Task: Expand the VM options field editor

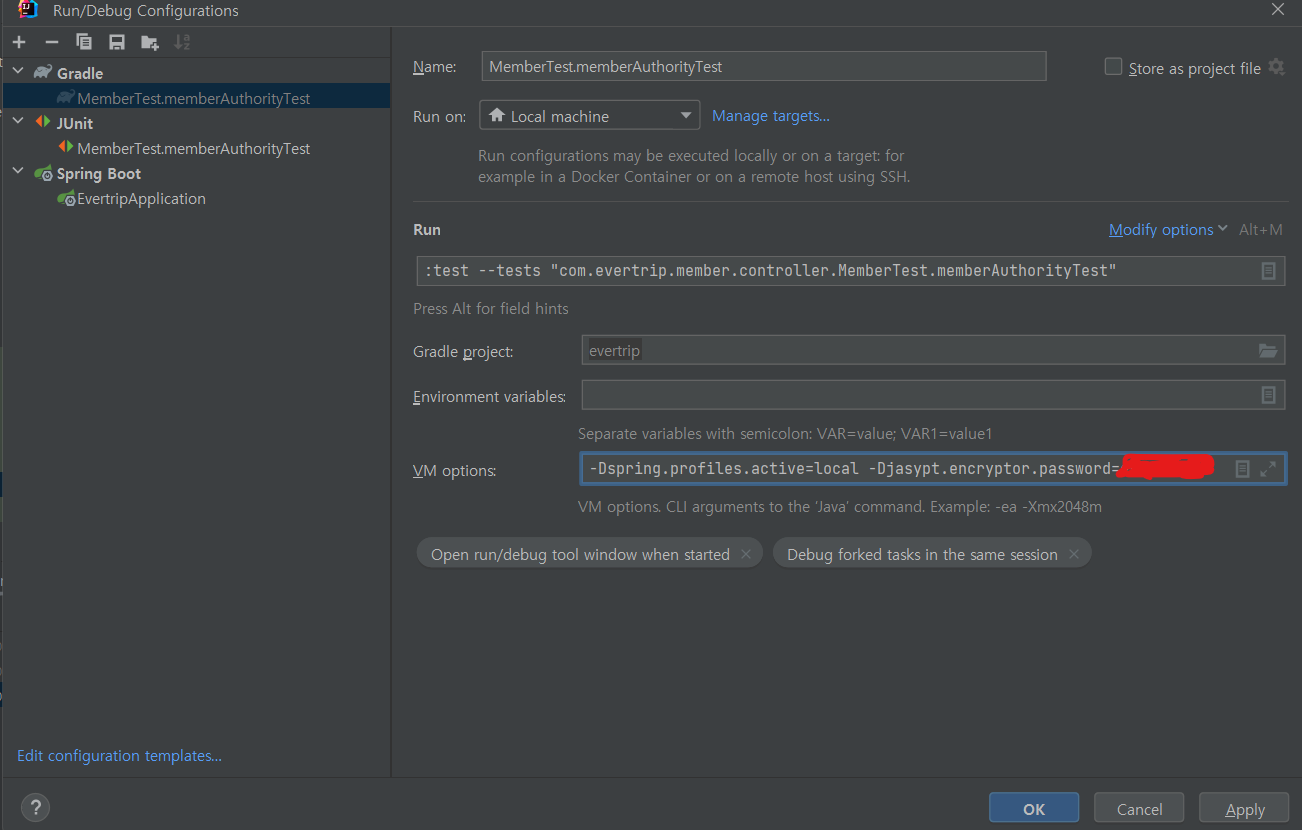Action: [x=1268, y=469]
